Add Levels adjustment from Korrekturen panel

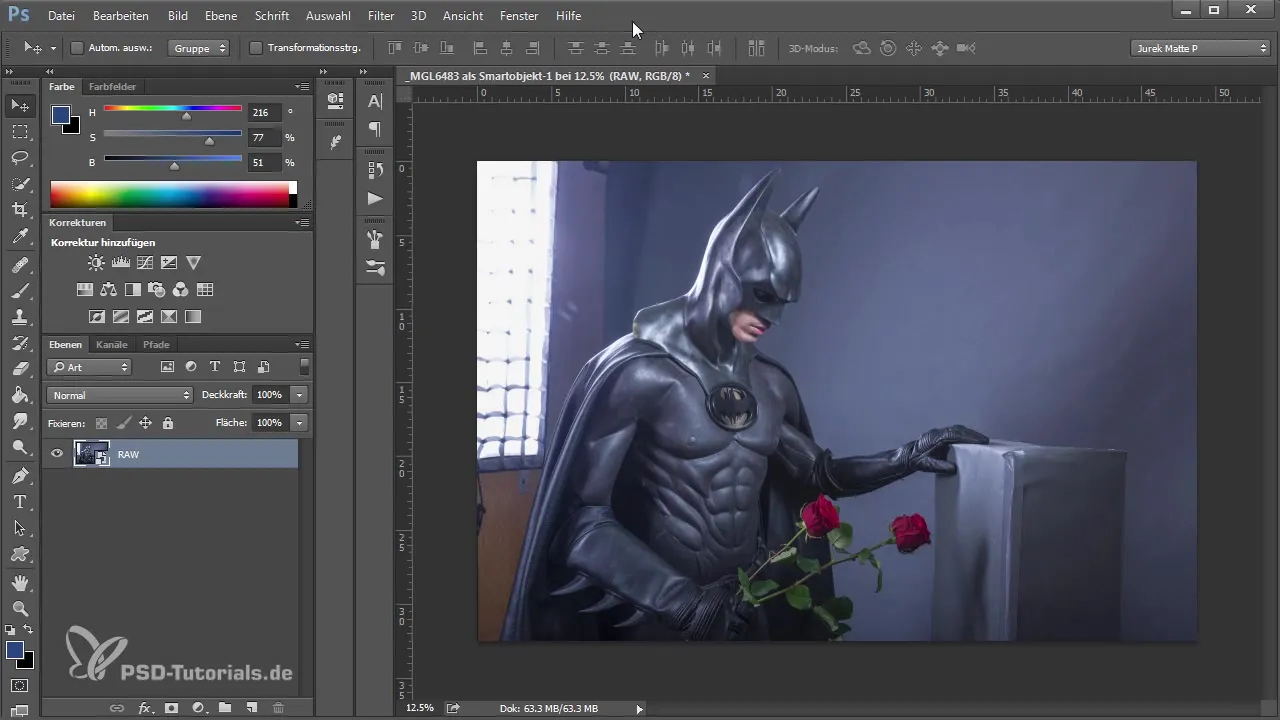point(121,263)
